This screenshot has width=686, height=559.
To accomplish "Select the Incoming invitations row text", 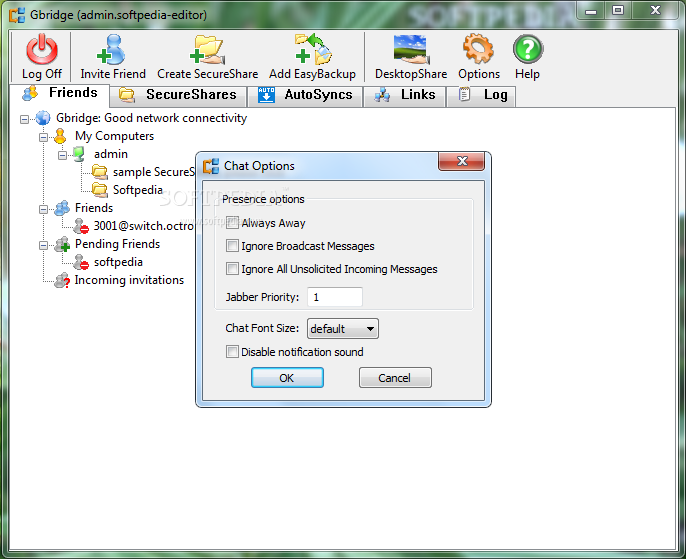I will click(x=129, y=280).
